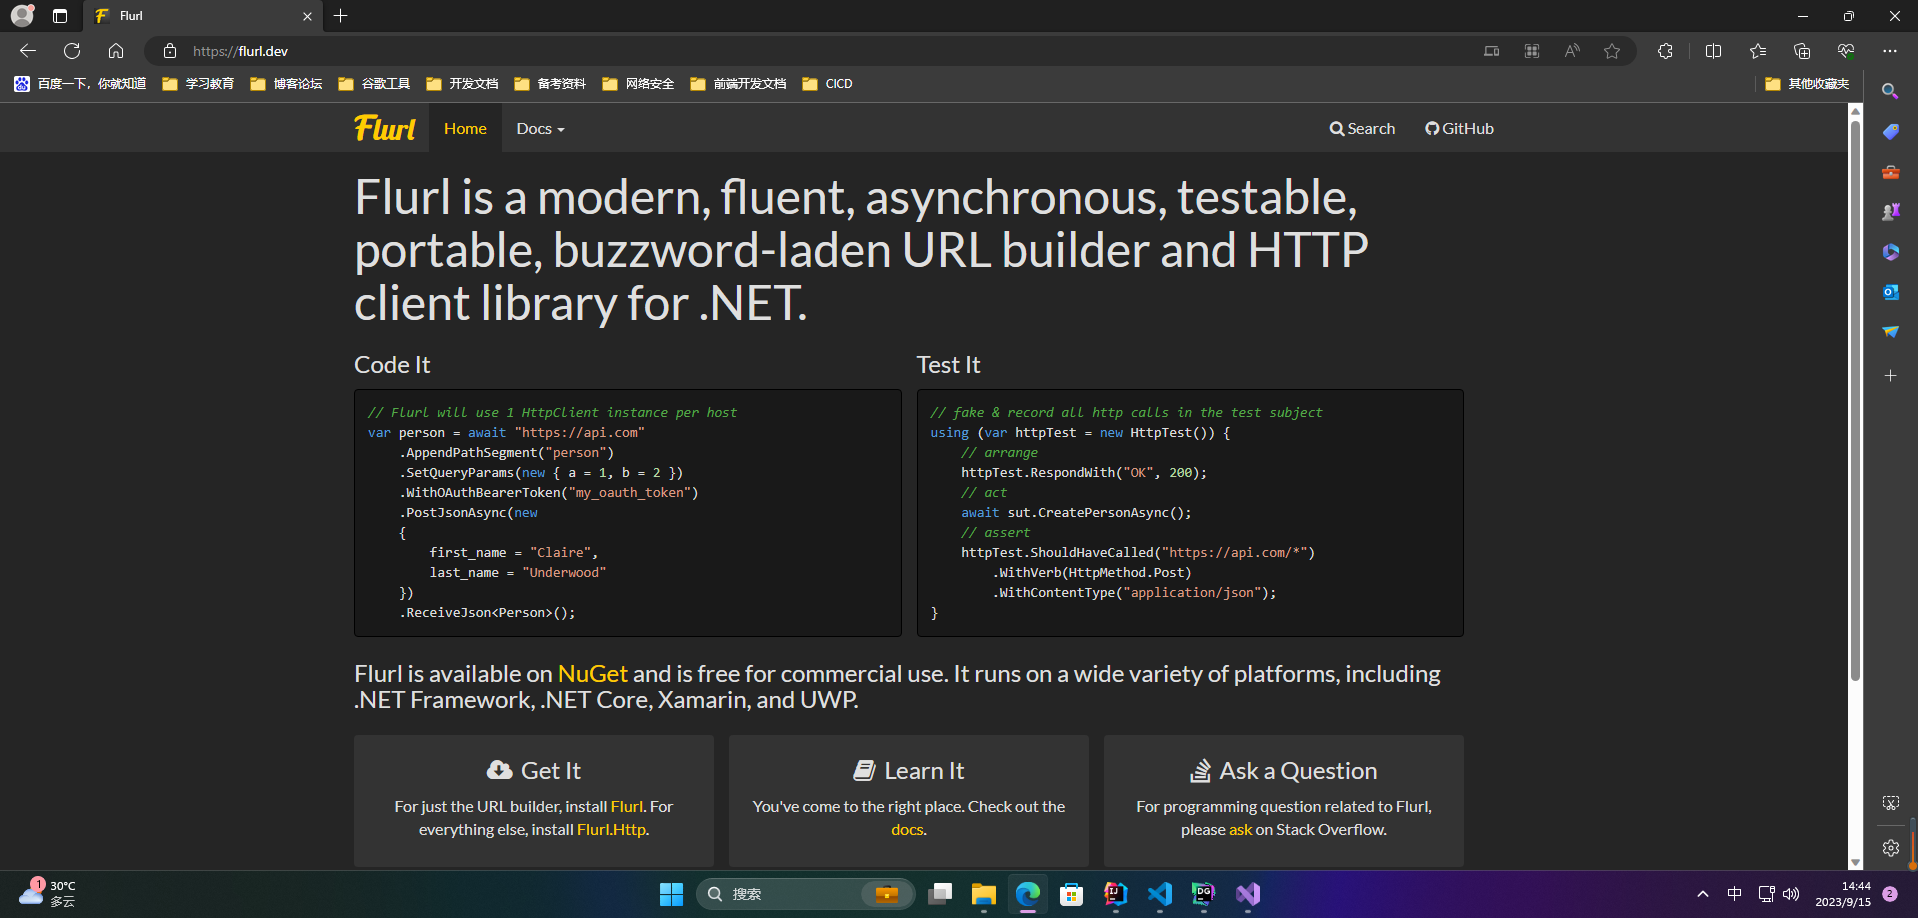Close the Flurl browser tab
The height and width of the screenshot is (918, 1918).
307,16
